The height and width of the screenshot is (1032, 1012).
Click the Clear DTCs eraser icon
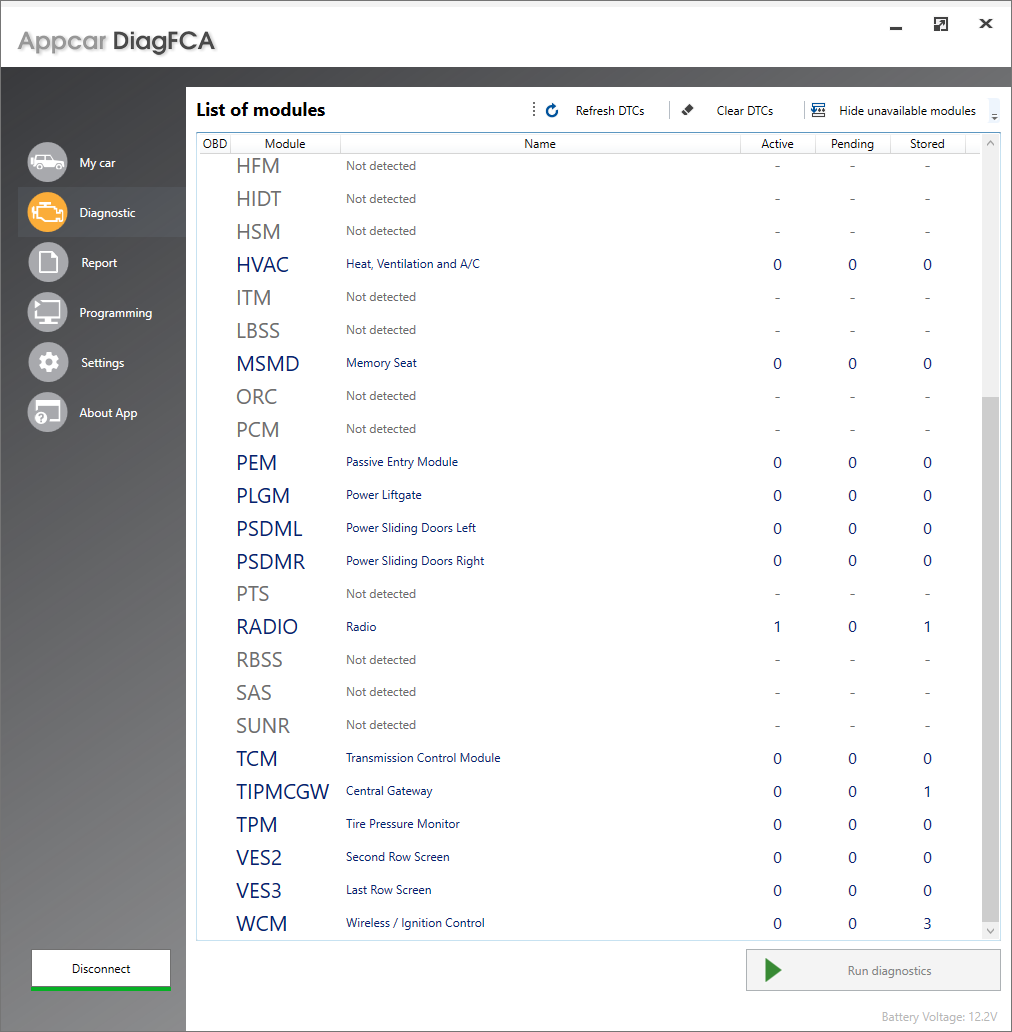pos(687,111)
